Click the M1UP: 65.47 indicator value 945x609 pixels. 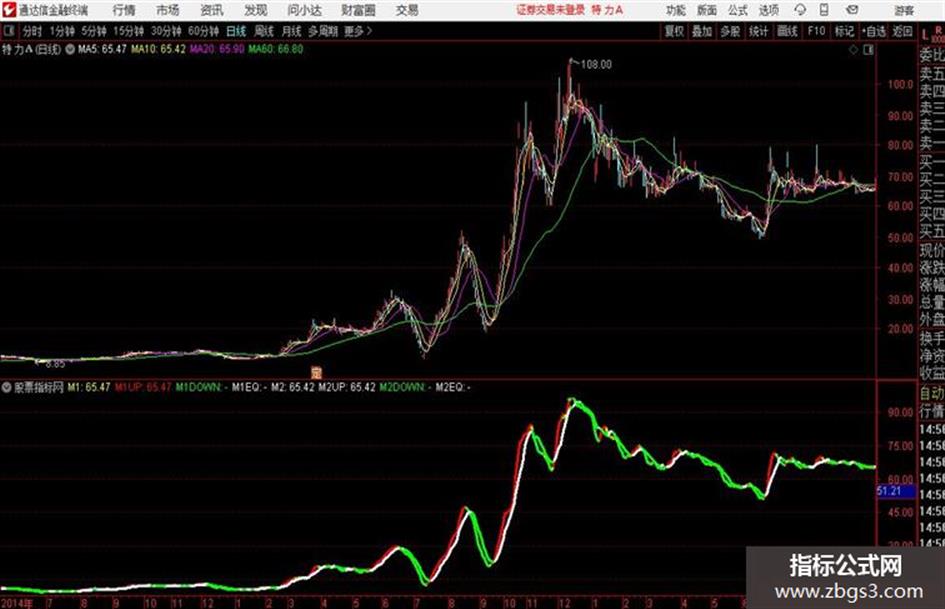coord(143,387)
